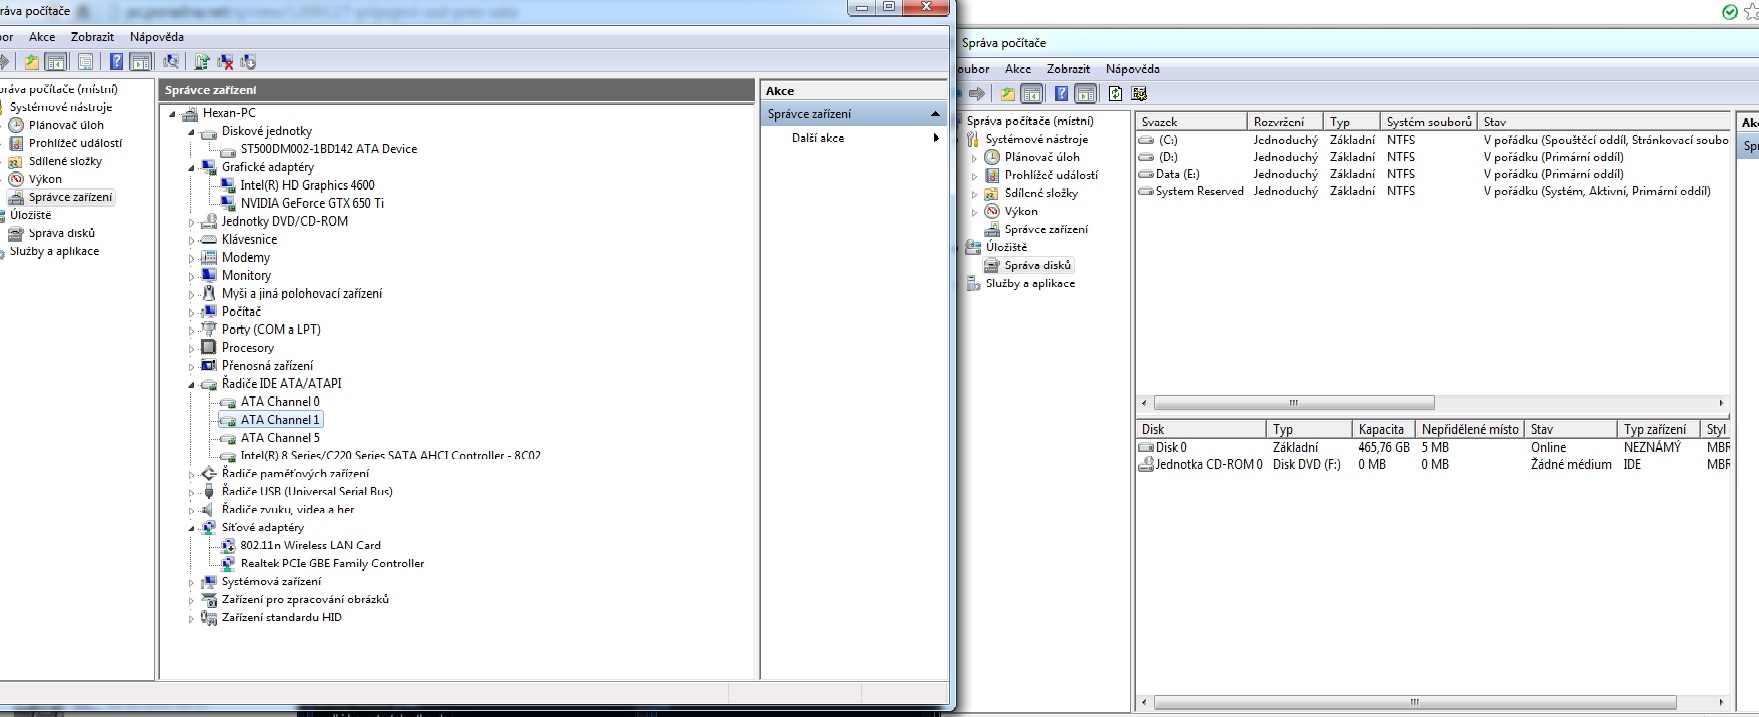Sort volumes by Systém souborů column header
1759x717 pixels.
coord(1429,122)
